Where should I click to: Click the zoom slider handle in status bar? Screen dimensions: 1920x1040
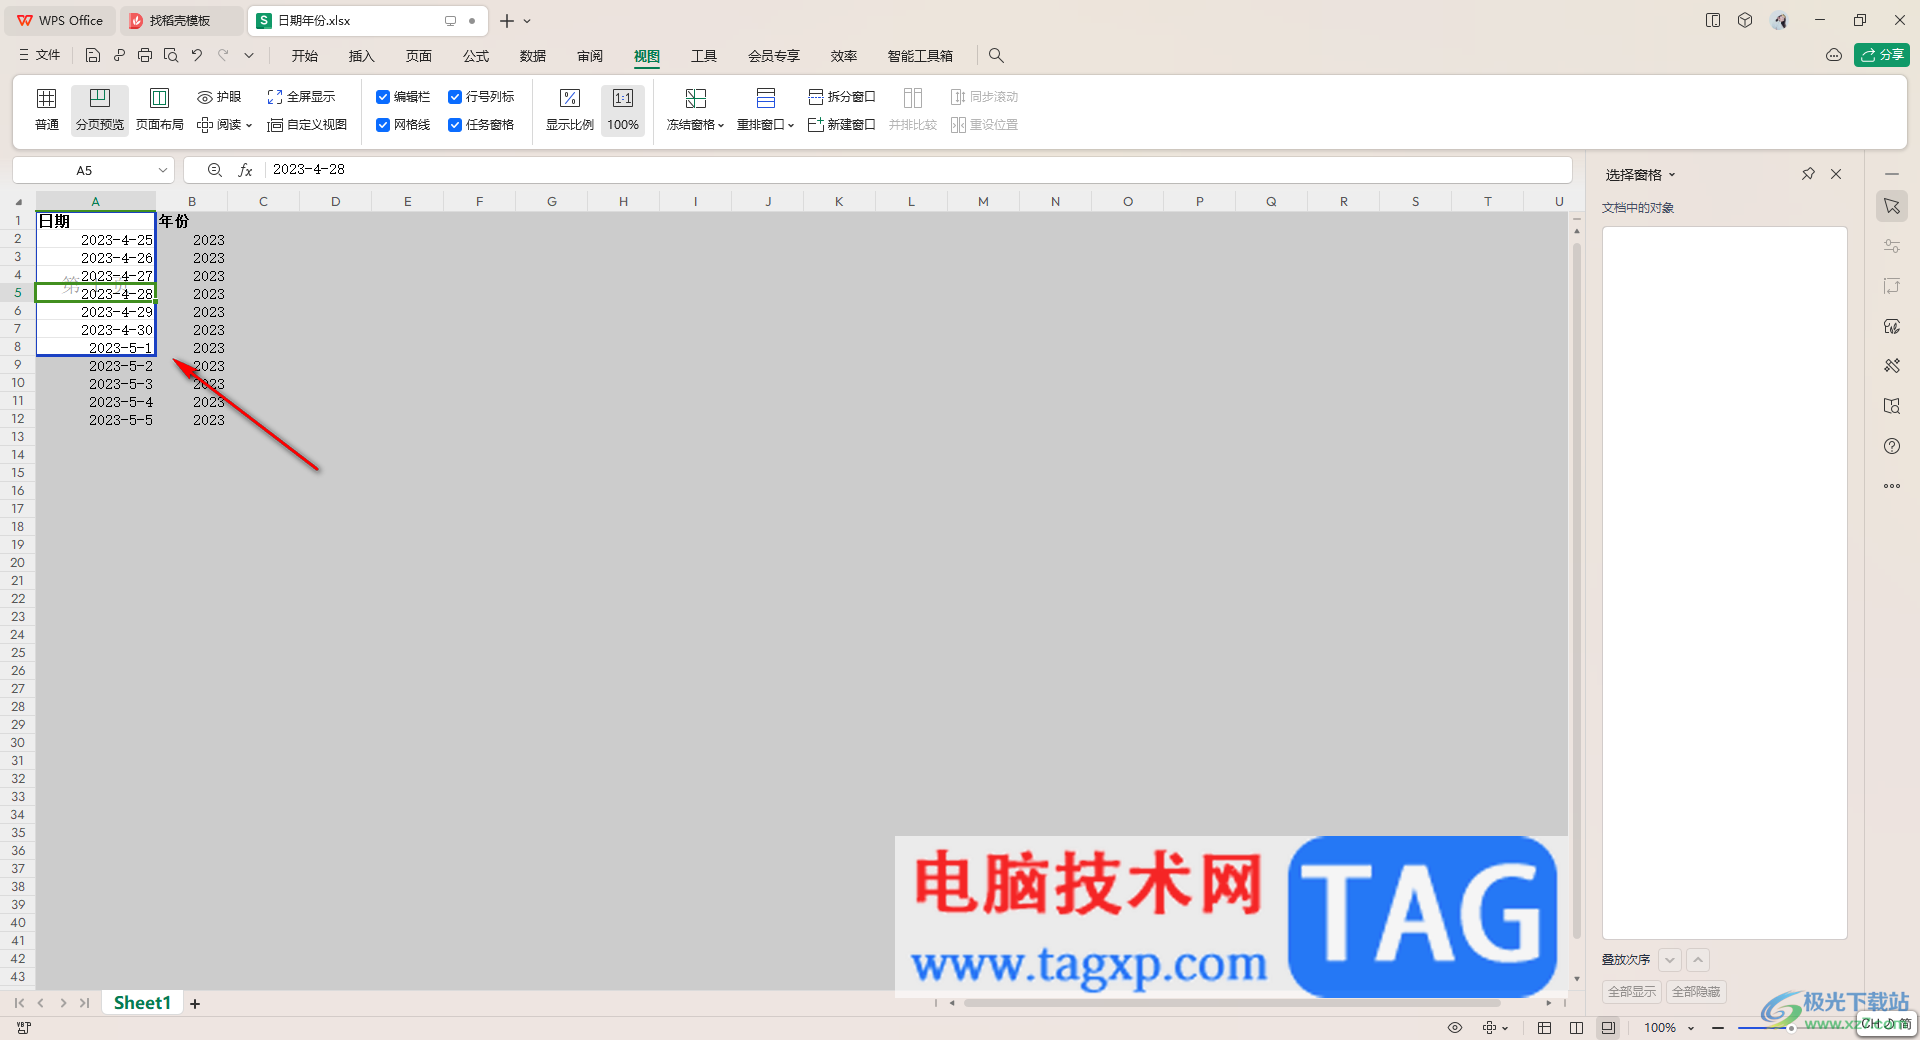(1791, 1028)
